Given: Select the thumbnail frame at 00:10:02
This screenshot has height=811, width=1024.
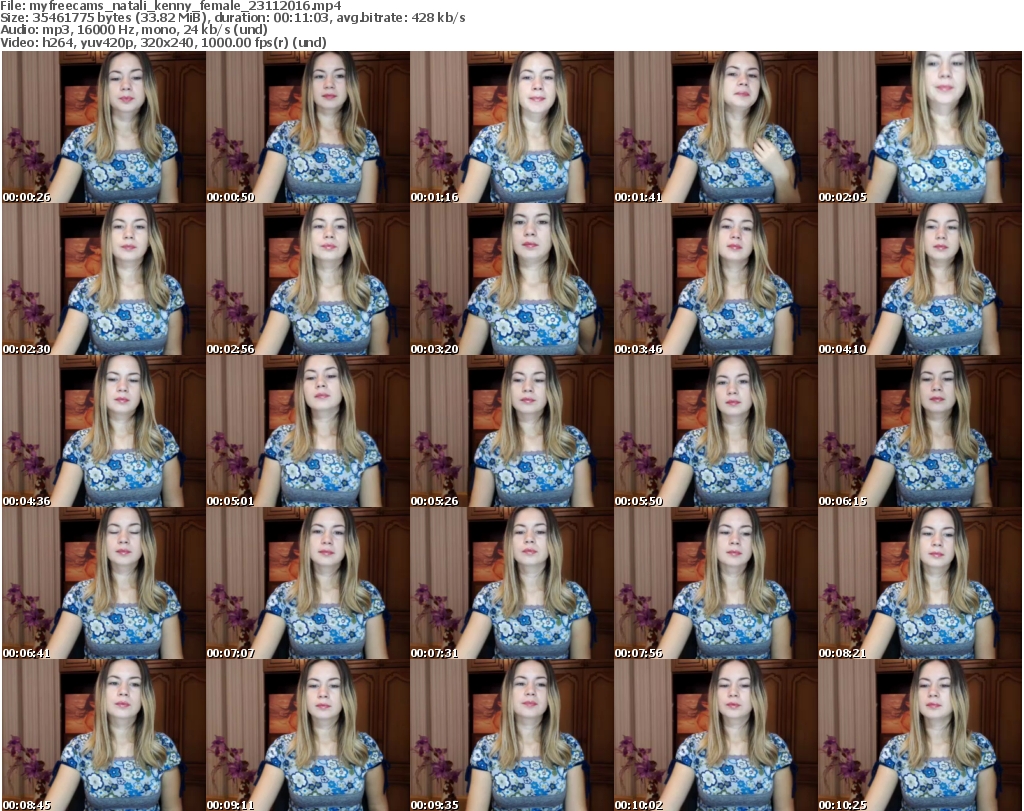Looking at the screenshot, I should pos(716,735).
